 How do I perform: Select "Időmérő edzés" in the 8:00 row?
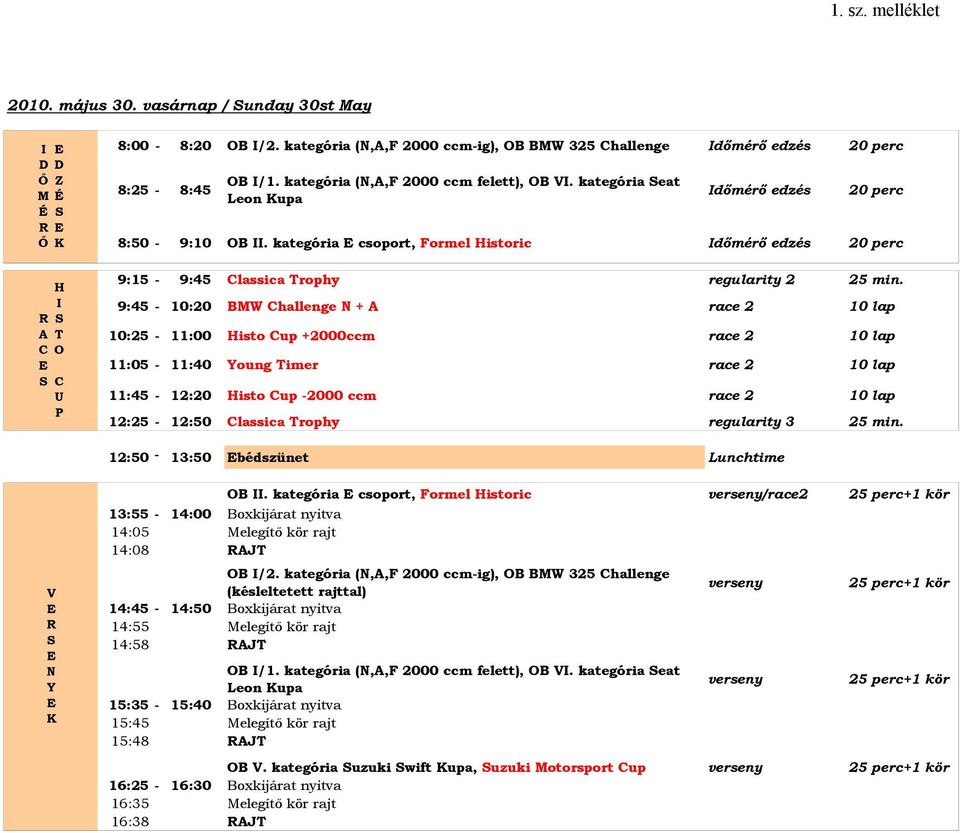[759, 146]
